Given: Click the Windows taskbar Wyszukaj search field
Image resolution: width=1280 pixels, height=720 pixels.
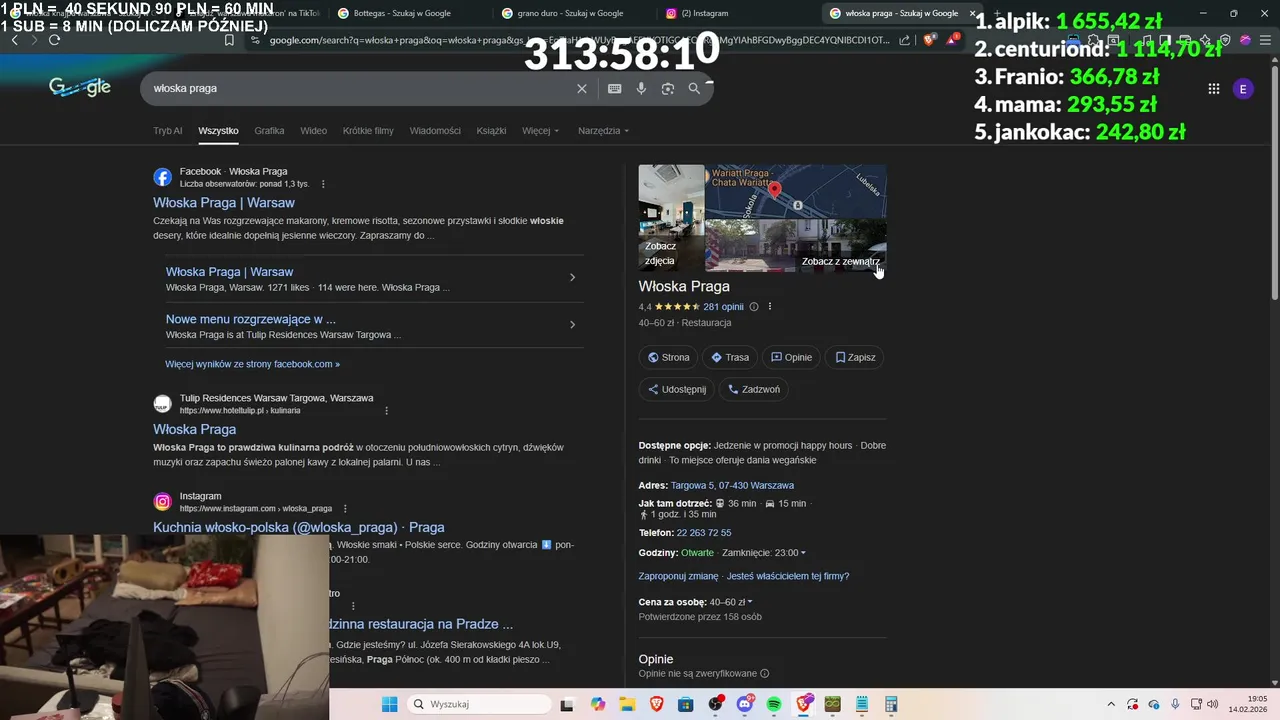Looking at the screenshot, I should [479, 704].
